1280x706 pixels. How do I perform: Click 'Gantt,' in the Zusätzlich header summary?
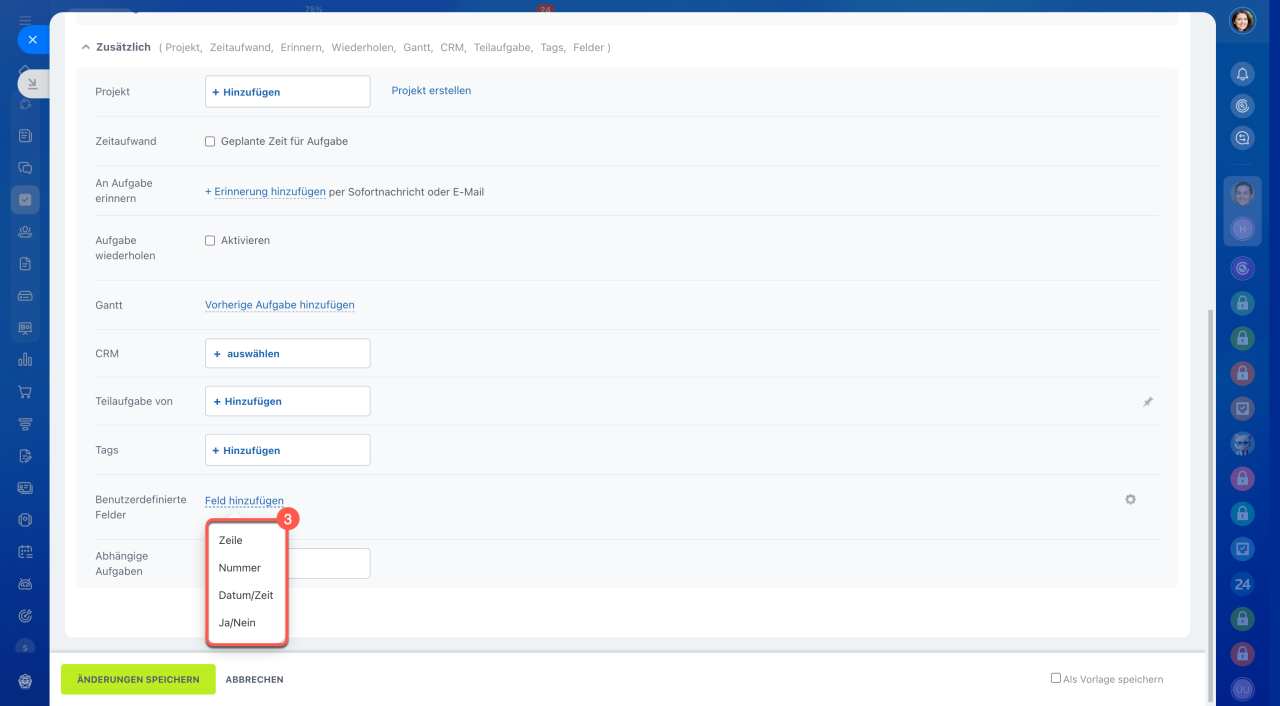click(418, 47)
